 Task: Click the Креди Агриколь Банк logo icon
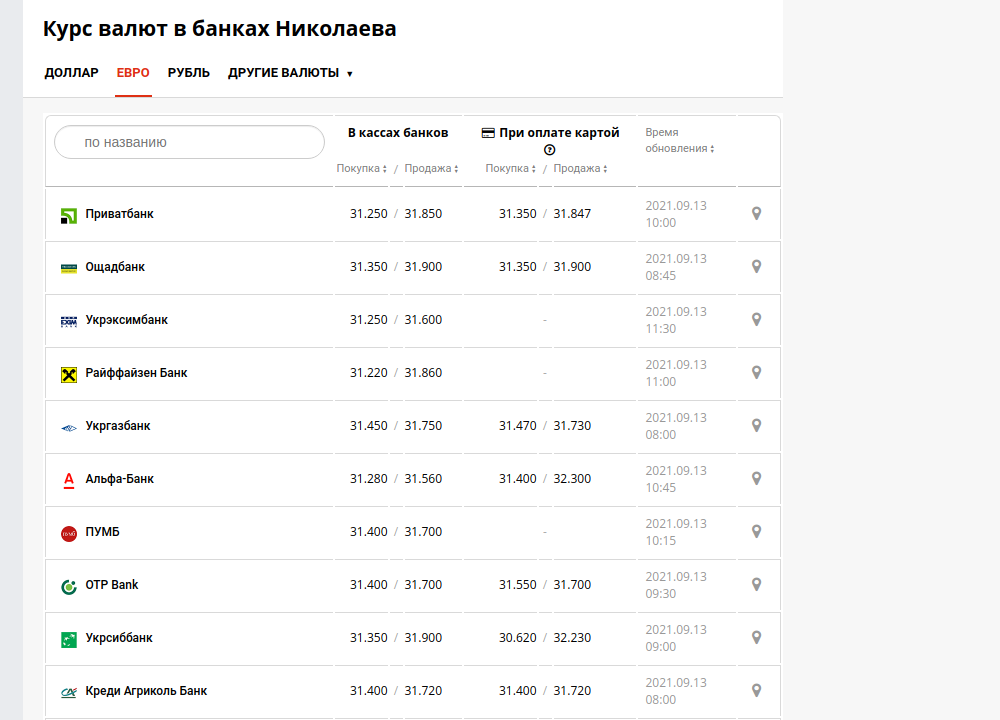69,692
